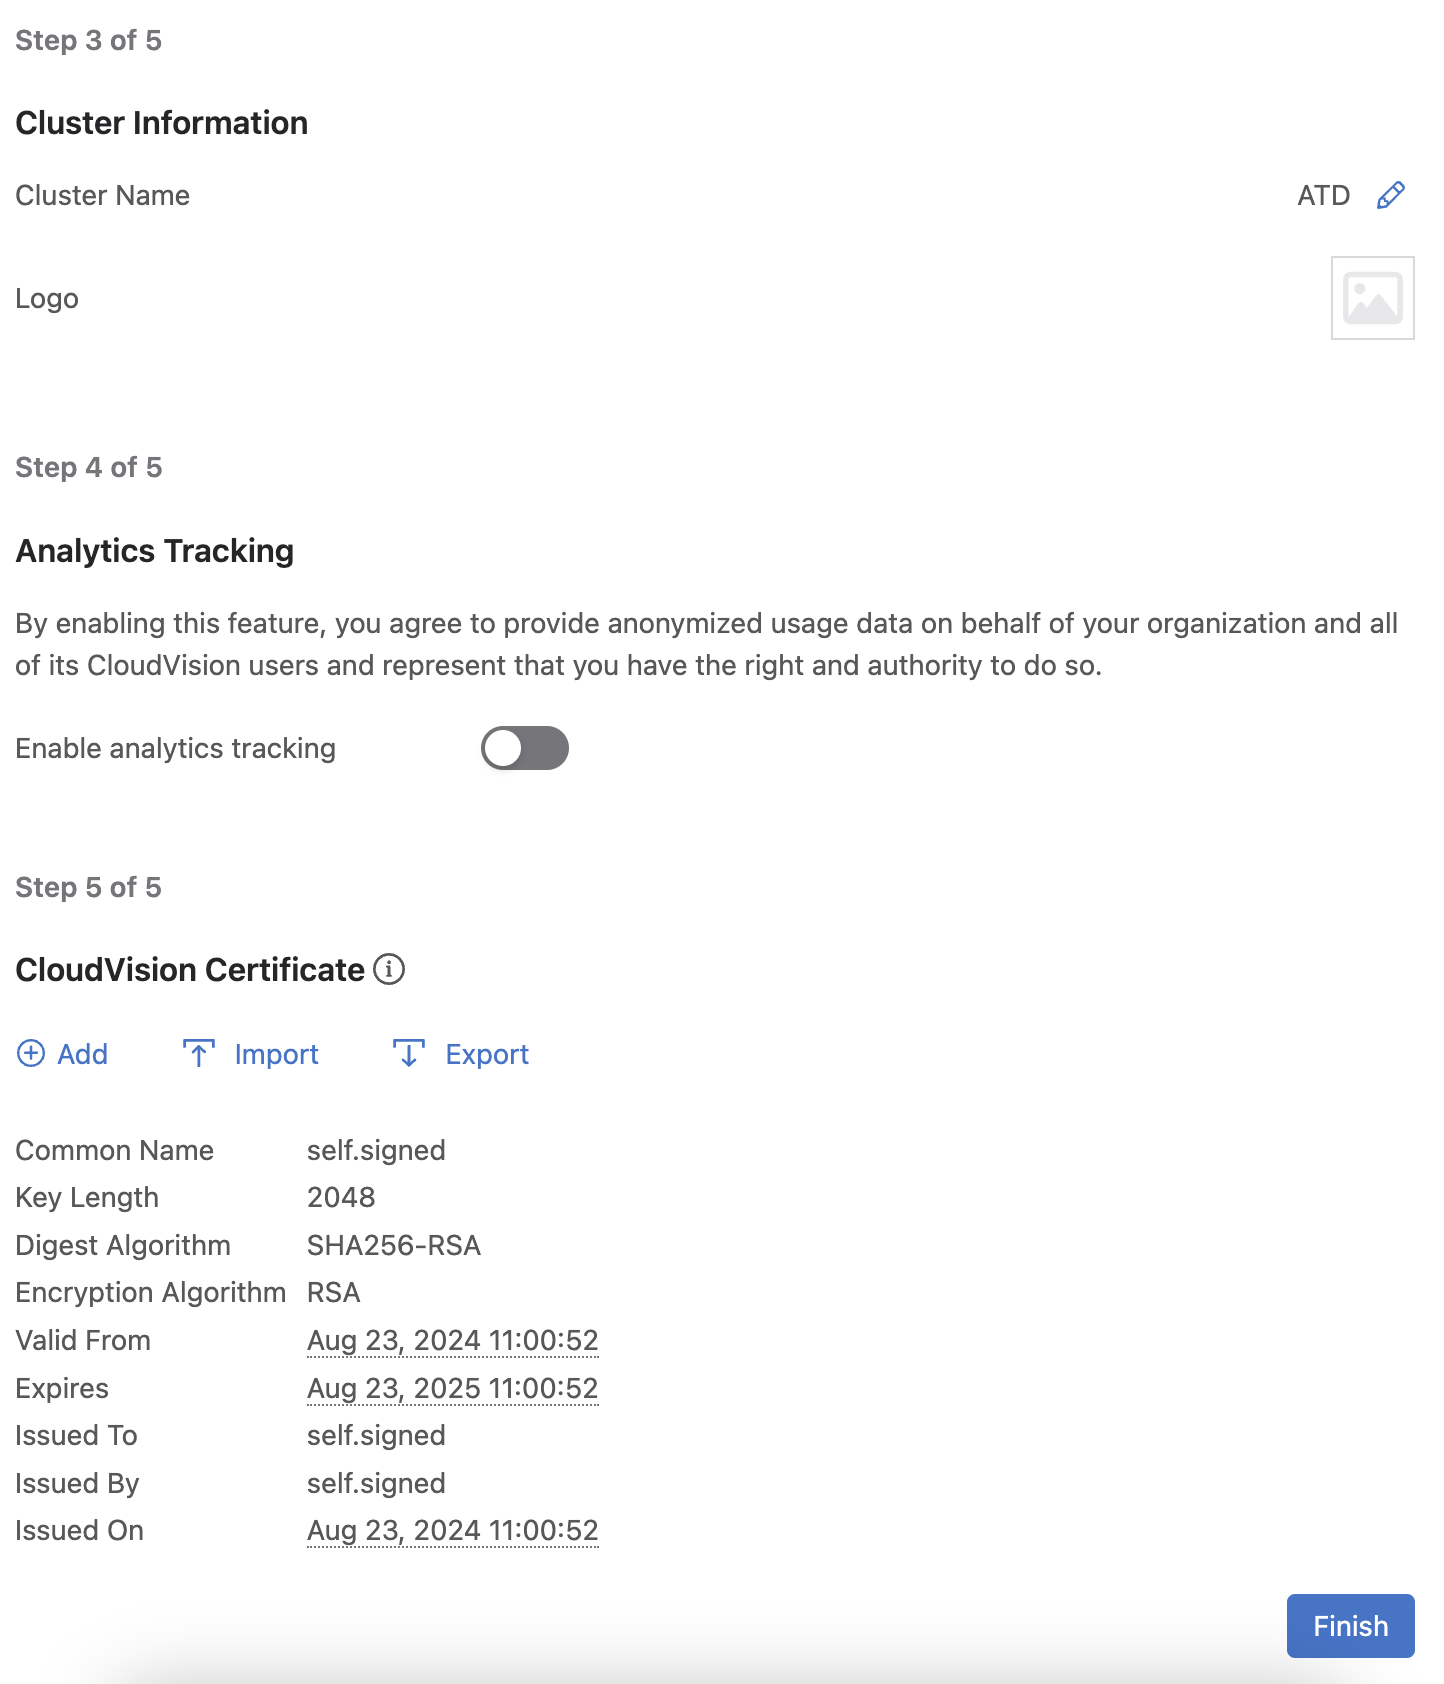Viewport: 1444px width, 1684px height.
Task: Enable the analytics tracking switch
Action: (x=524, y=748)
